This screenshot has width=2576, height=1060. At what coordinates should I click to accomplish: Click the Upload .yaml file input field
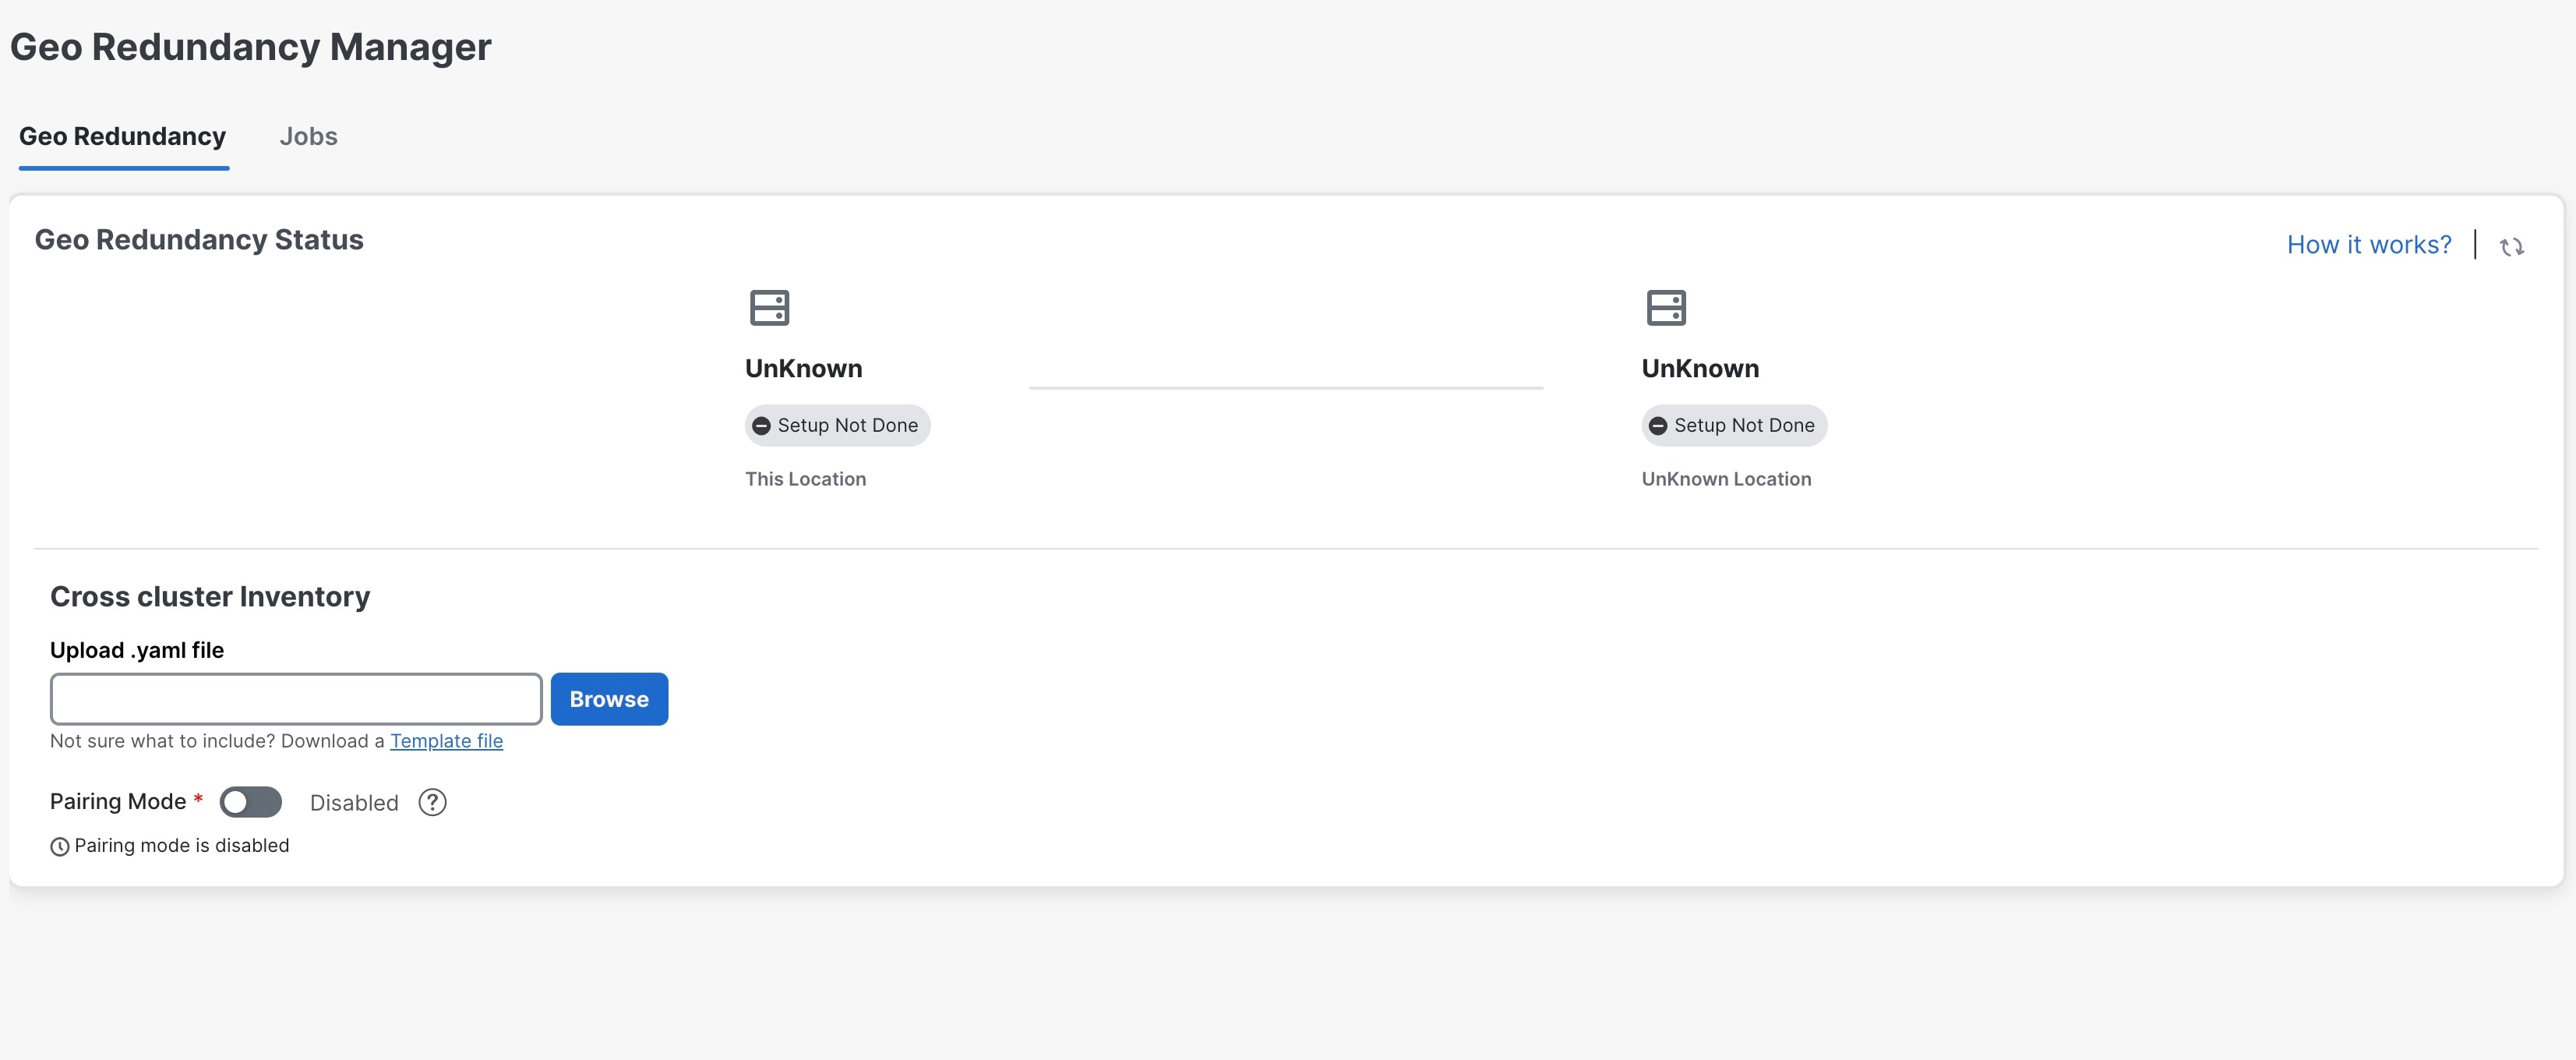(296, 699)
